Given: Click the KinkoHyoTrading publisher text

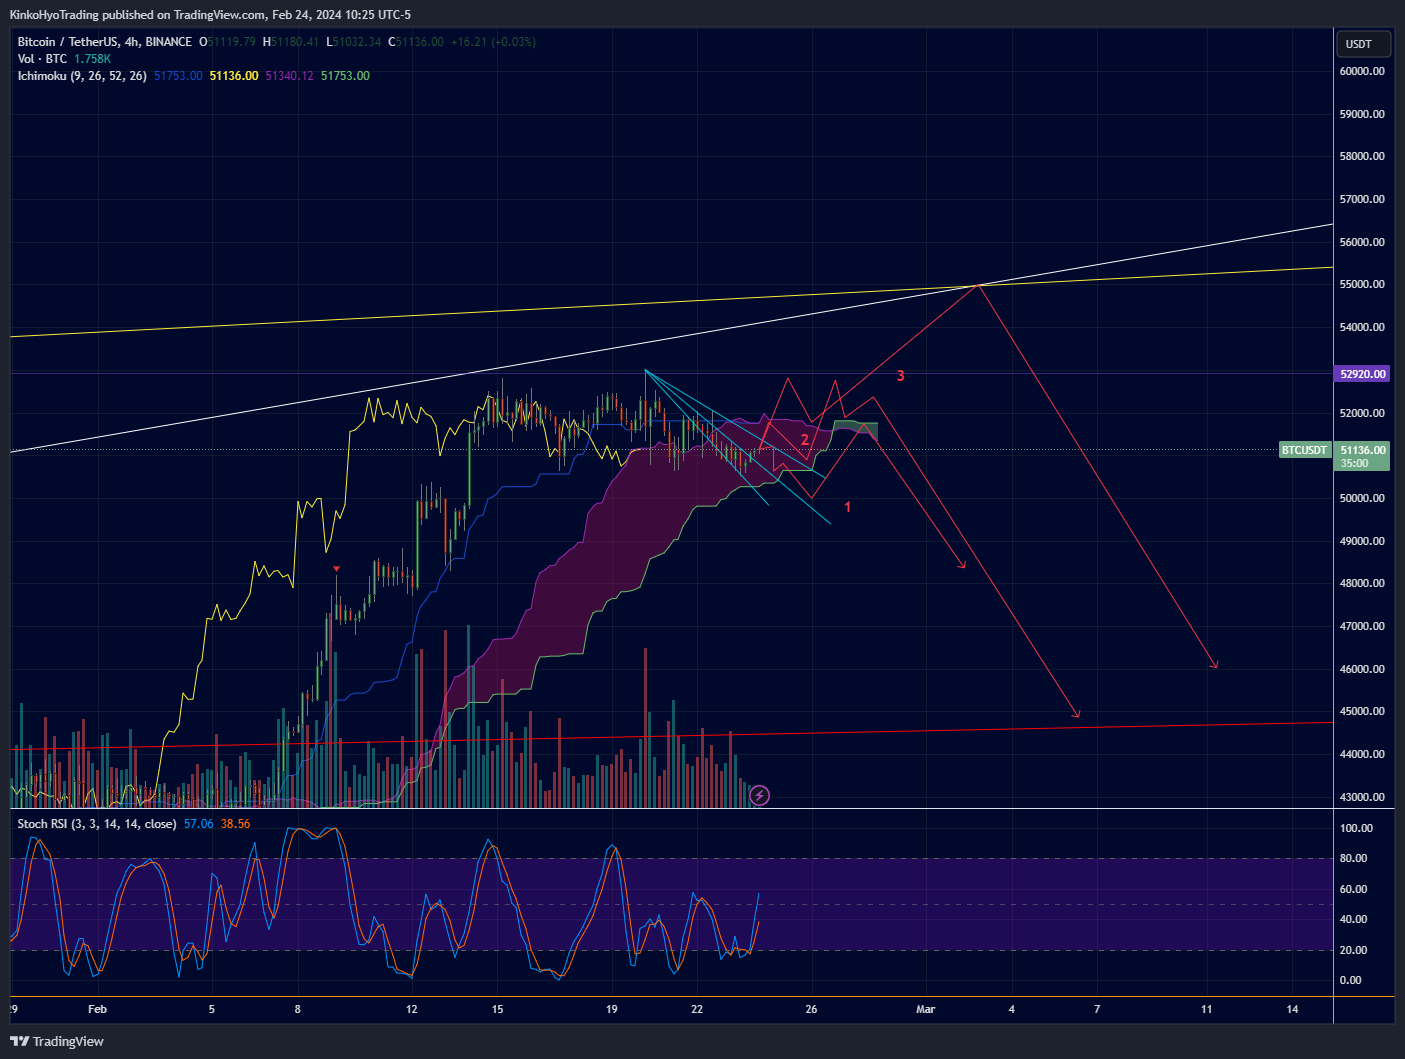Looking at the screenshot, I should [54, 15].
